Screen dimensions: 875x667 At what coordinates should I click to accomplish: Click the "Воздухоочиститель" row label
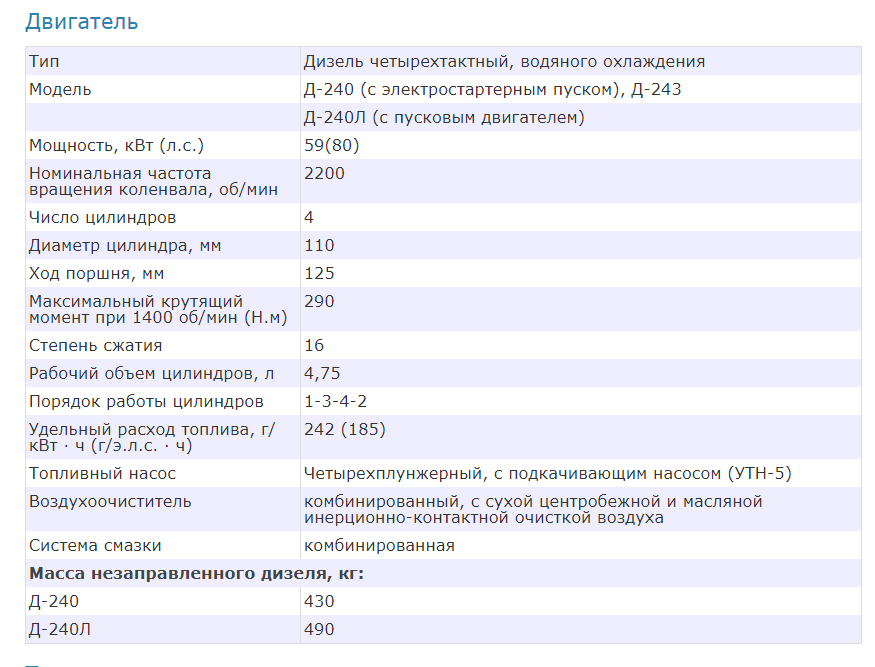[x=110, y=501]
